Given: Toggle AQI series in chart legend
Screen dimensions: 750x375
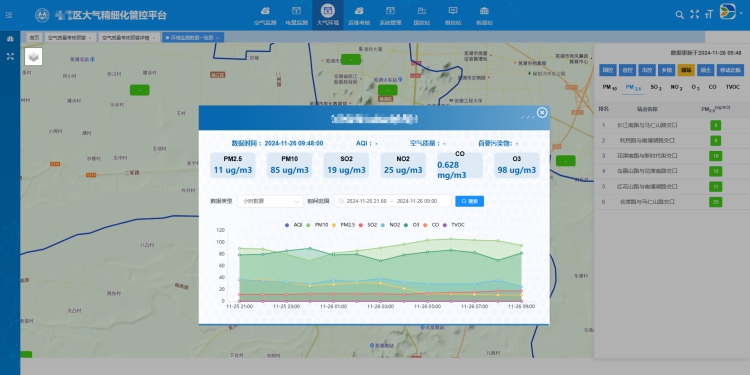Looking at the screenshot, I should coord(293,225).
